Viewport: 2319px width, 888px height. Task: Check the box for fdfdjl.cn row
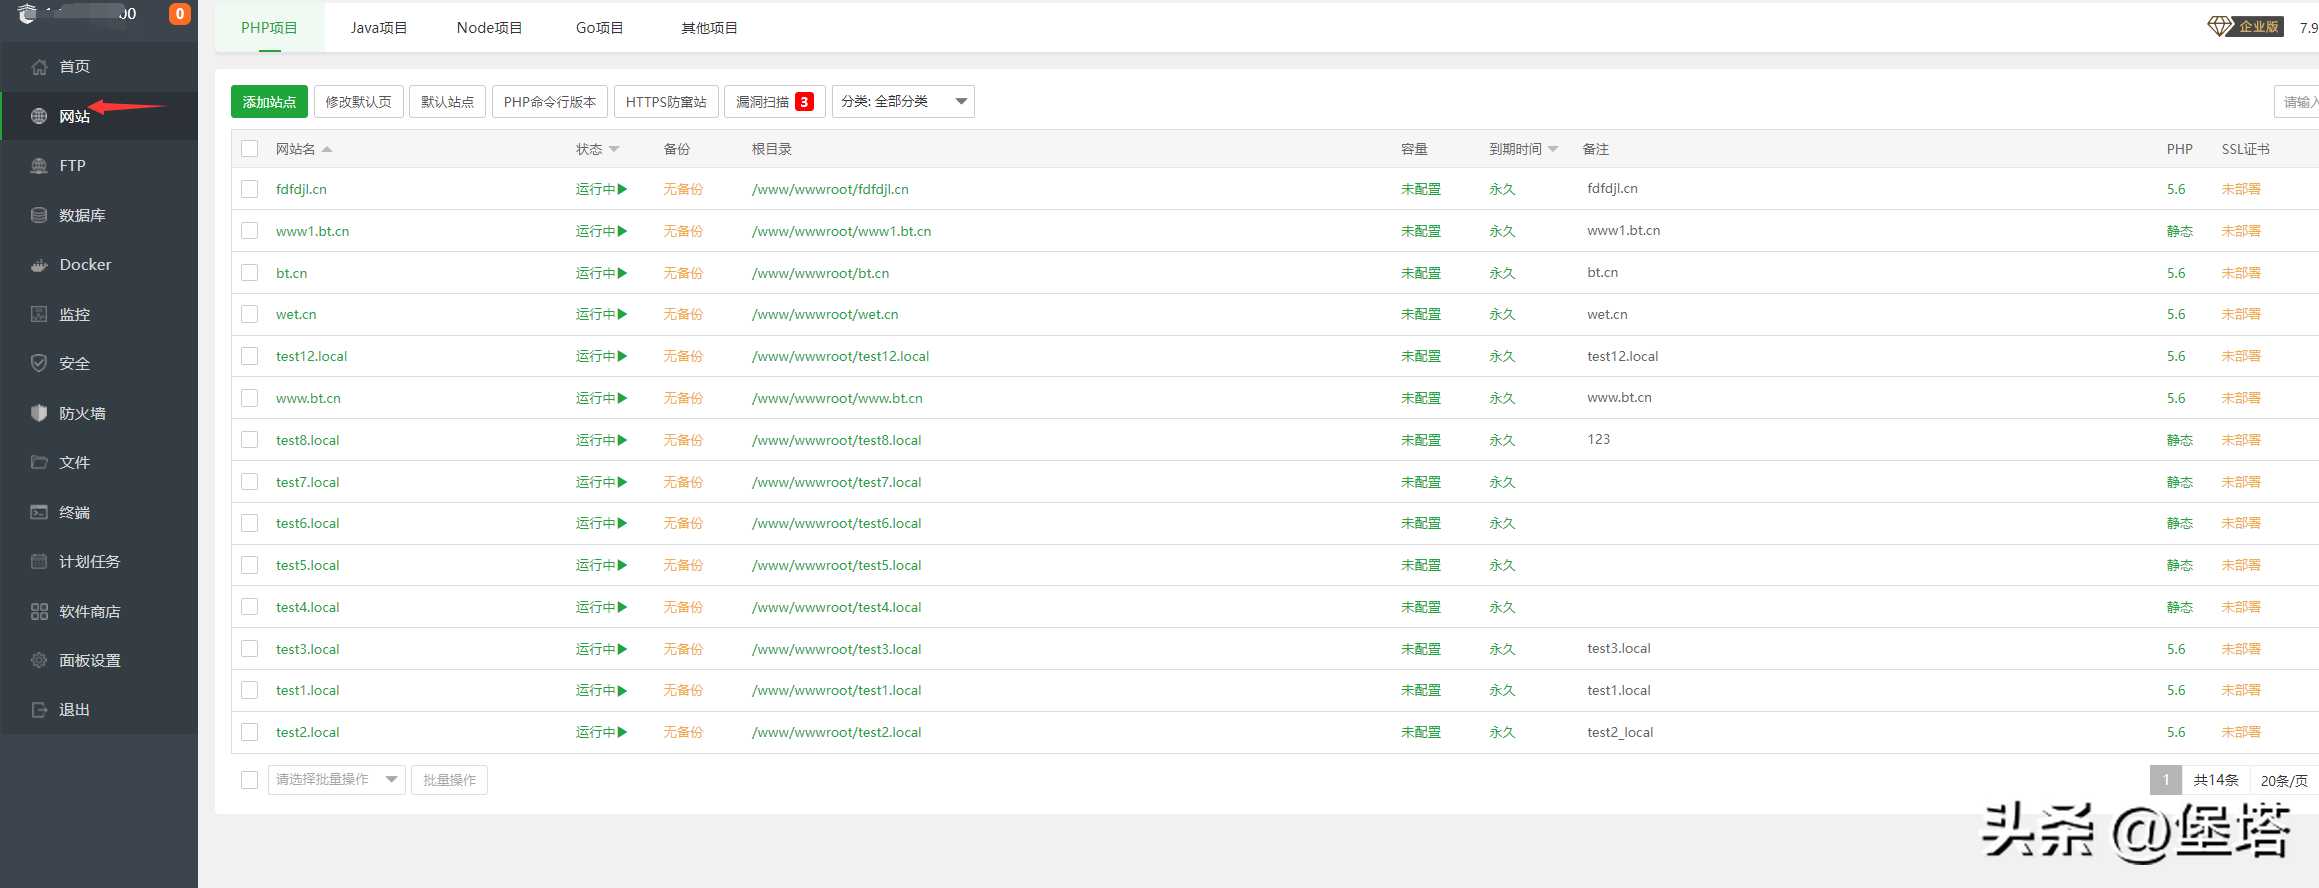coord(250,189)
